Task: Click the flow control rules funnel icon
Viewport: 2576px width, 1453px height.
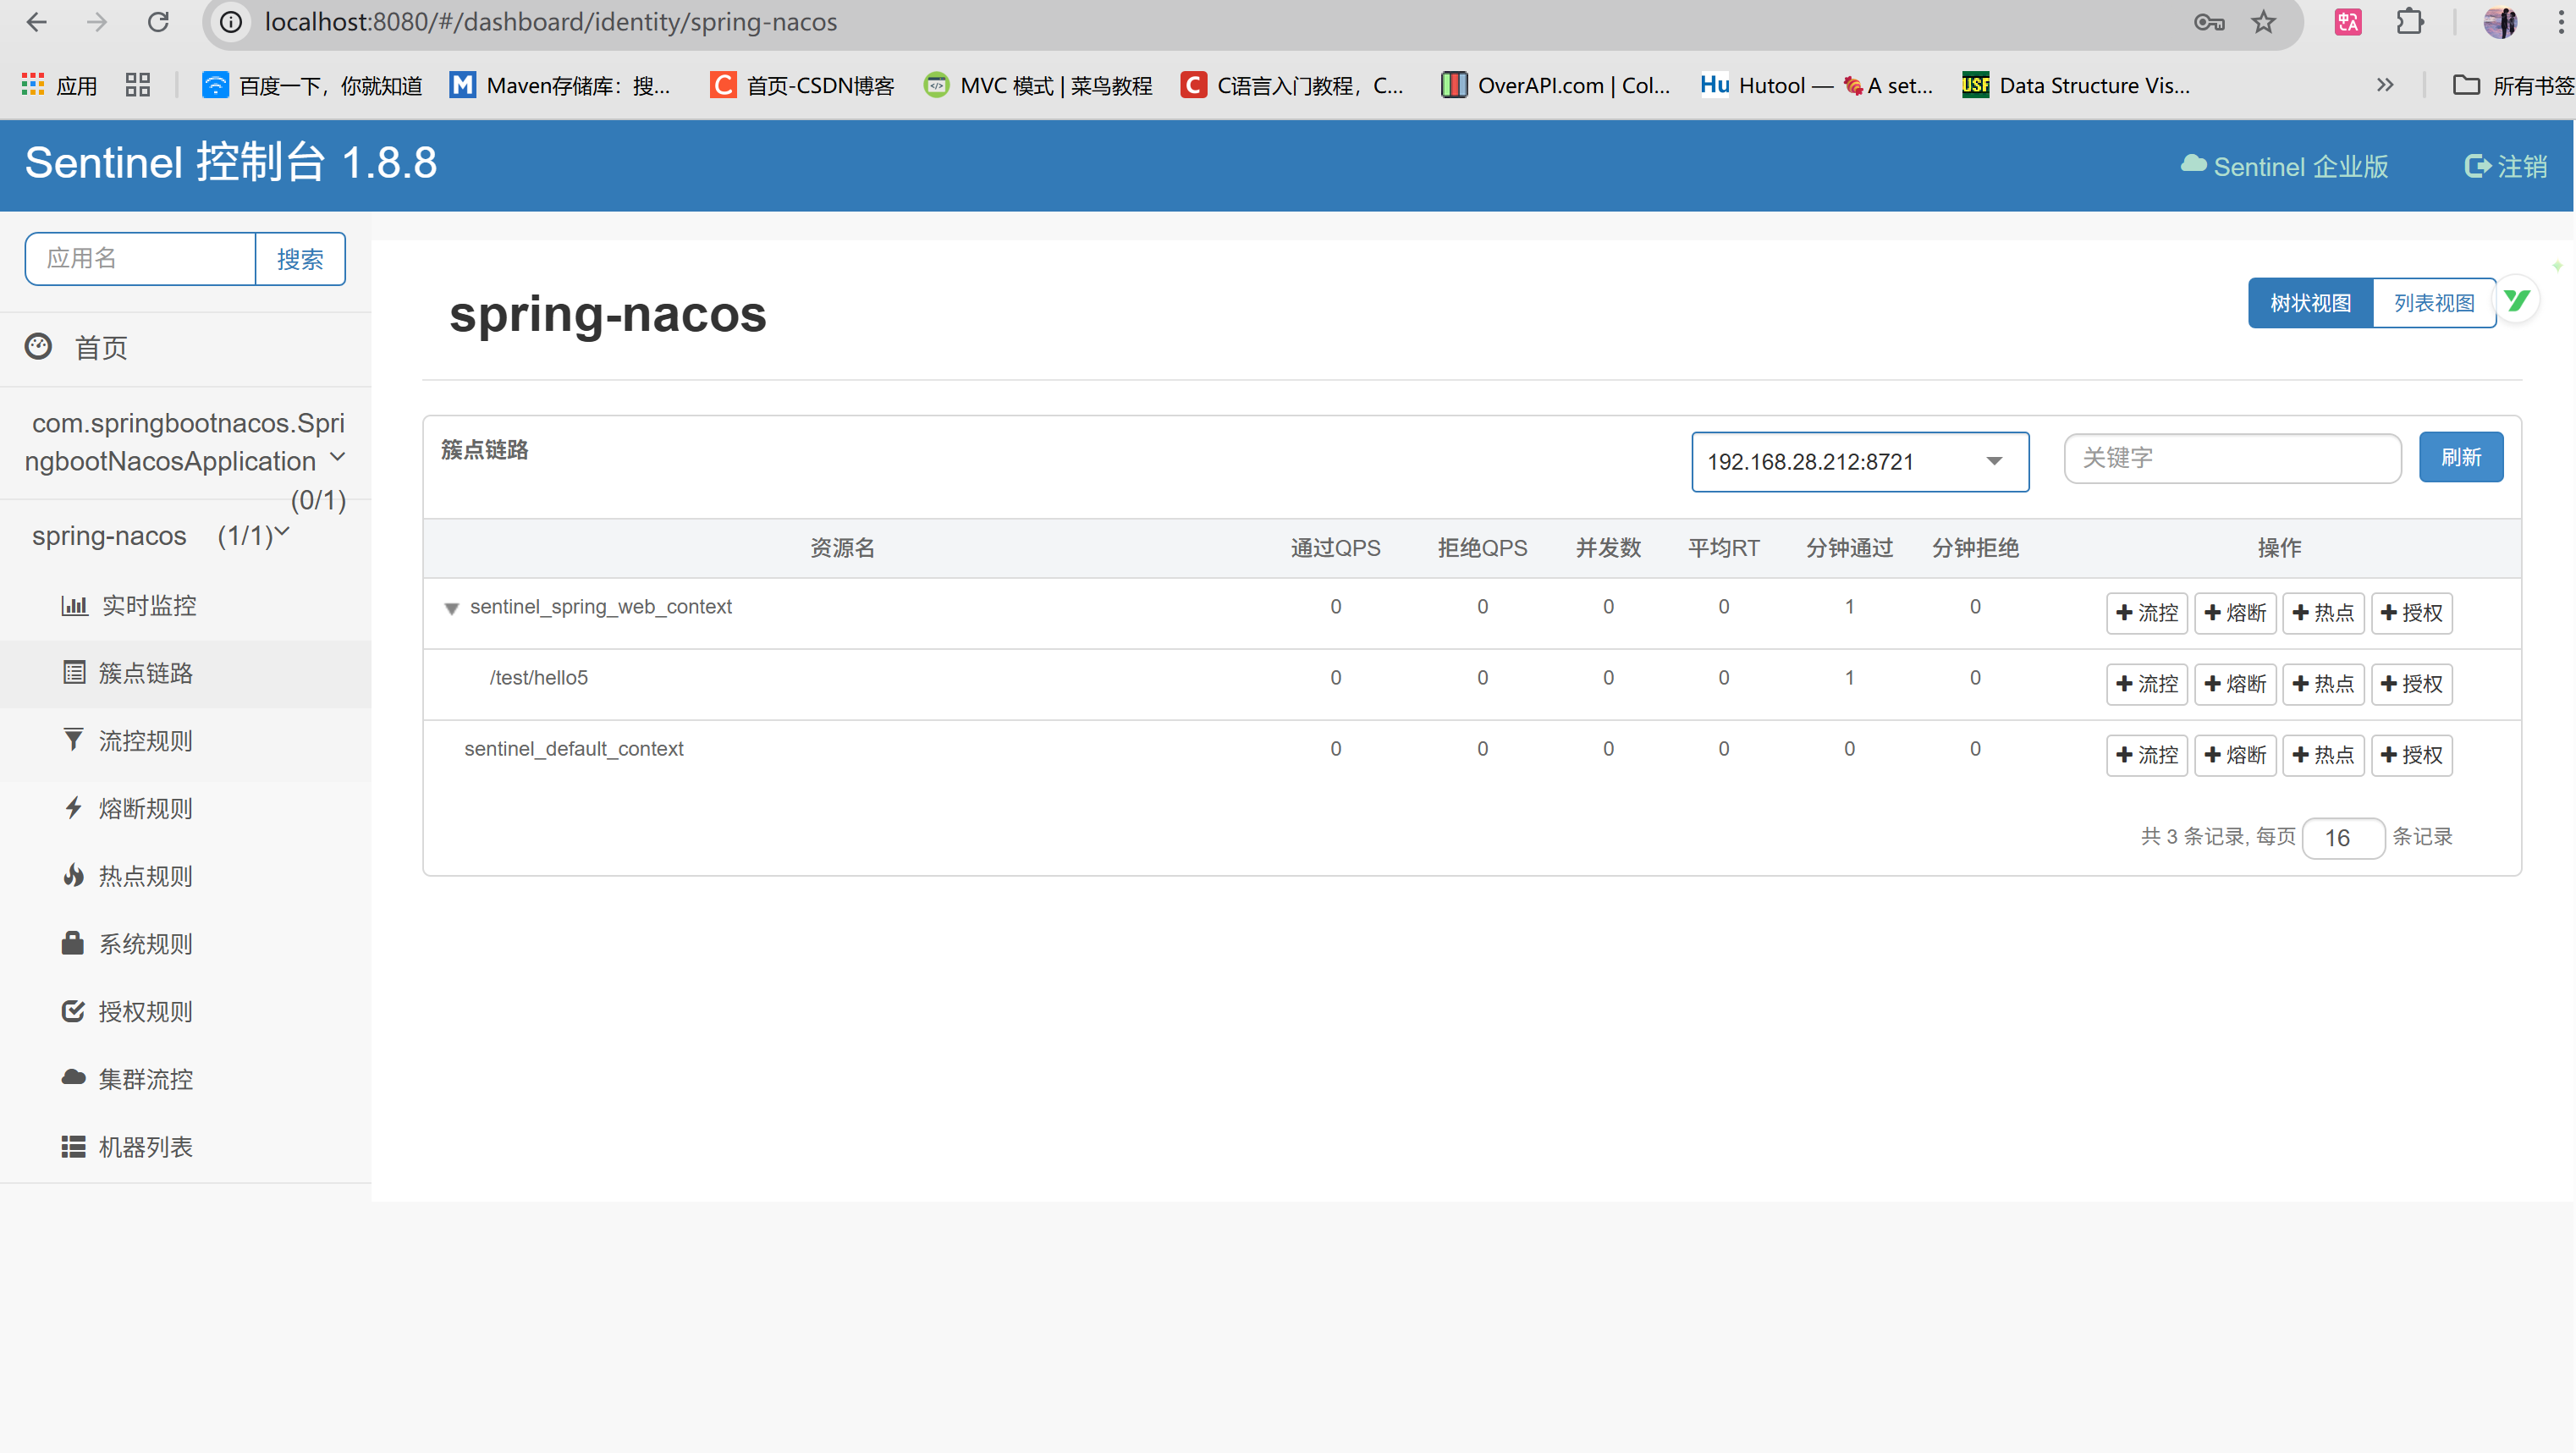Action: pyautogui.click(x=73, y=740)
